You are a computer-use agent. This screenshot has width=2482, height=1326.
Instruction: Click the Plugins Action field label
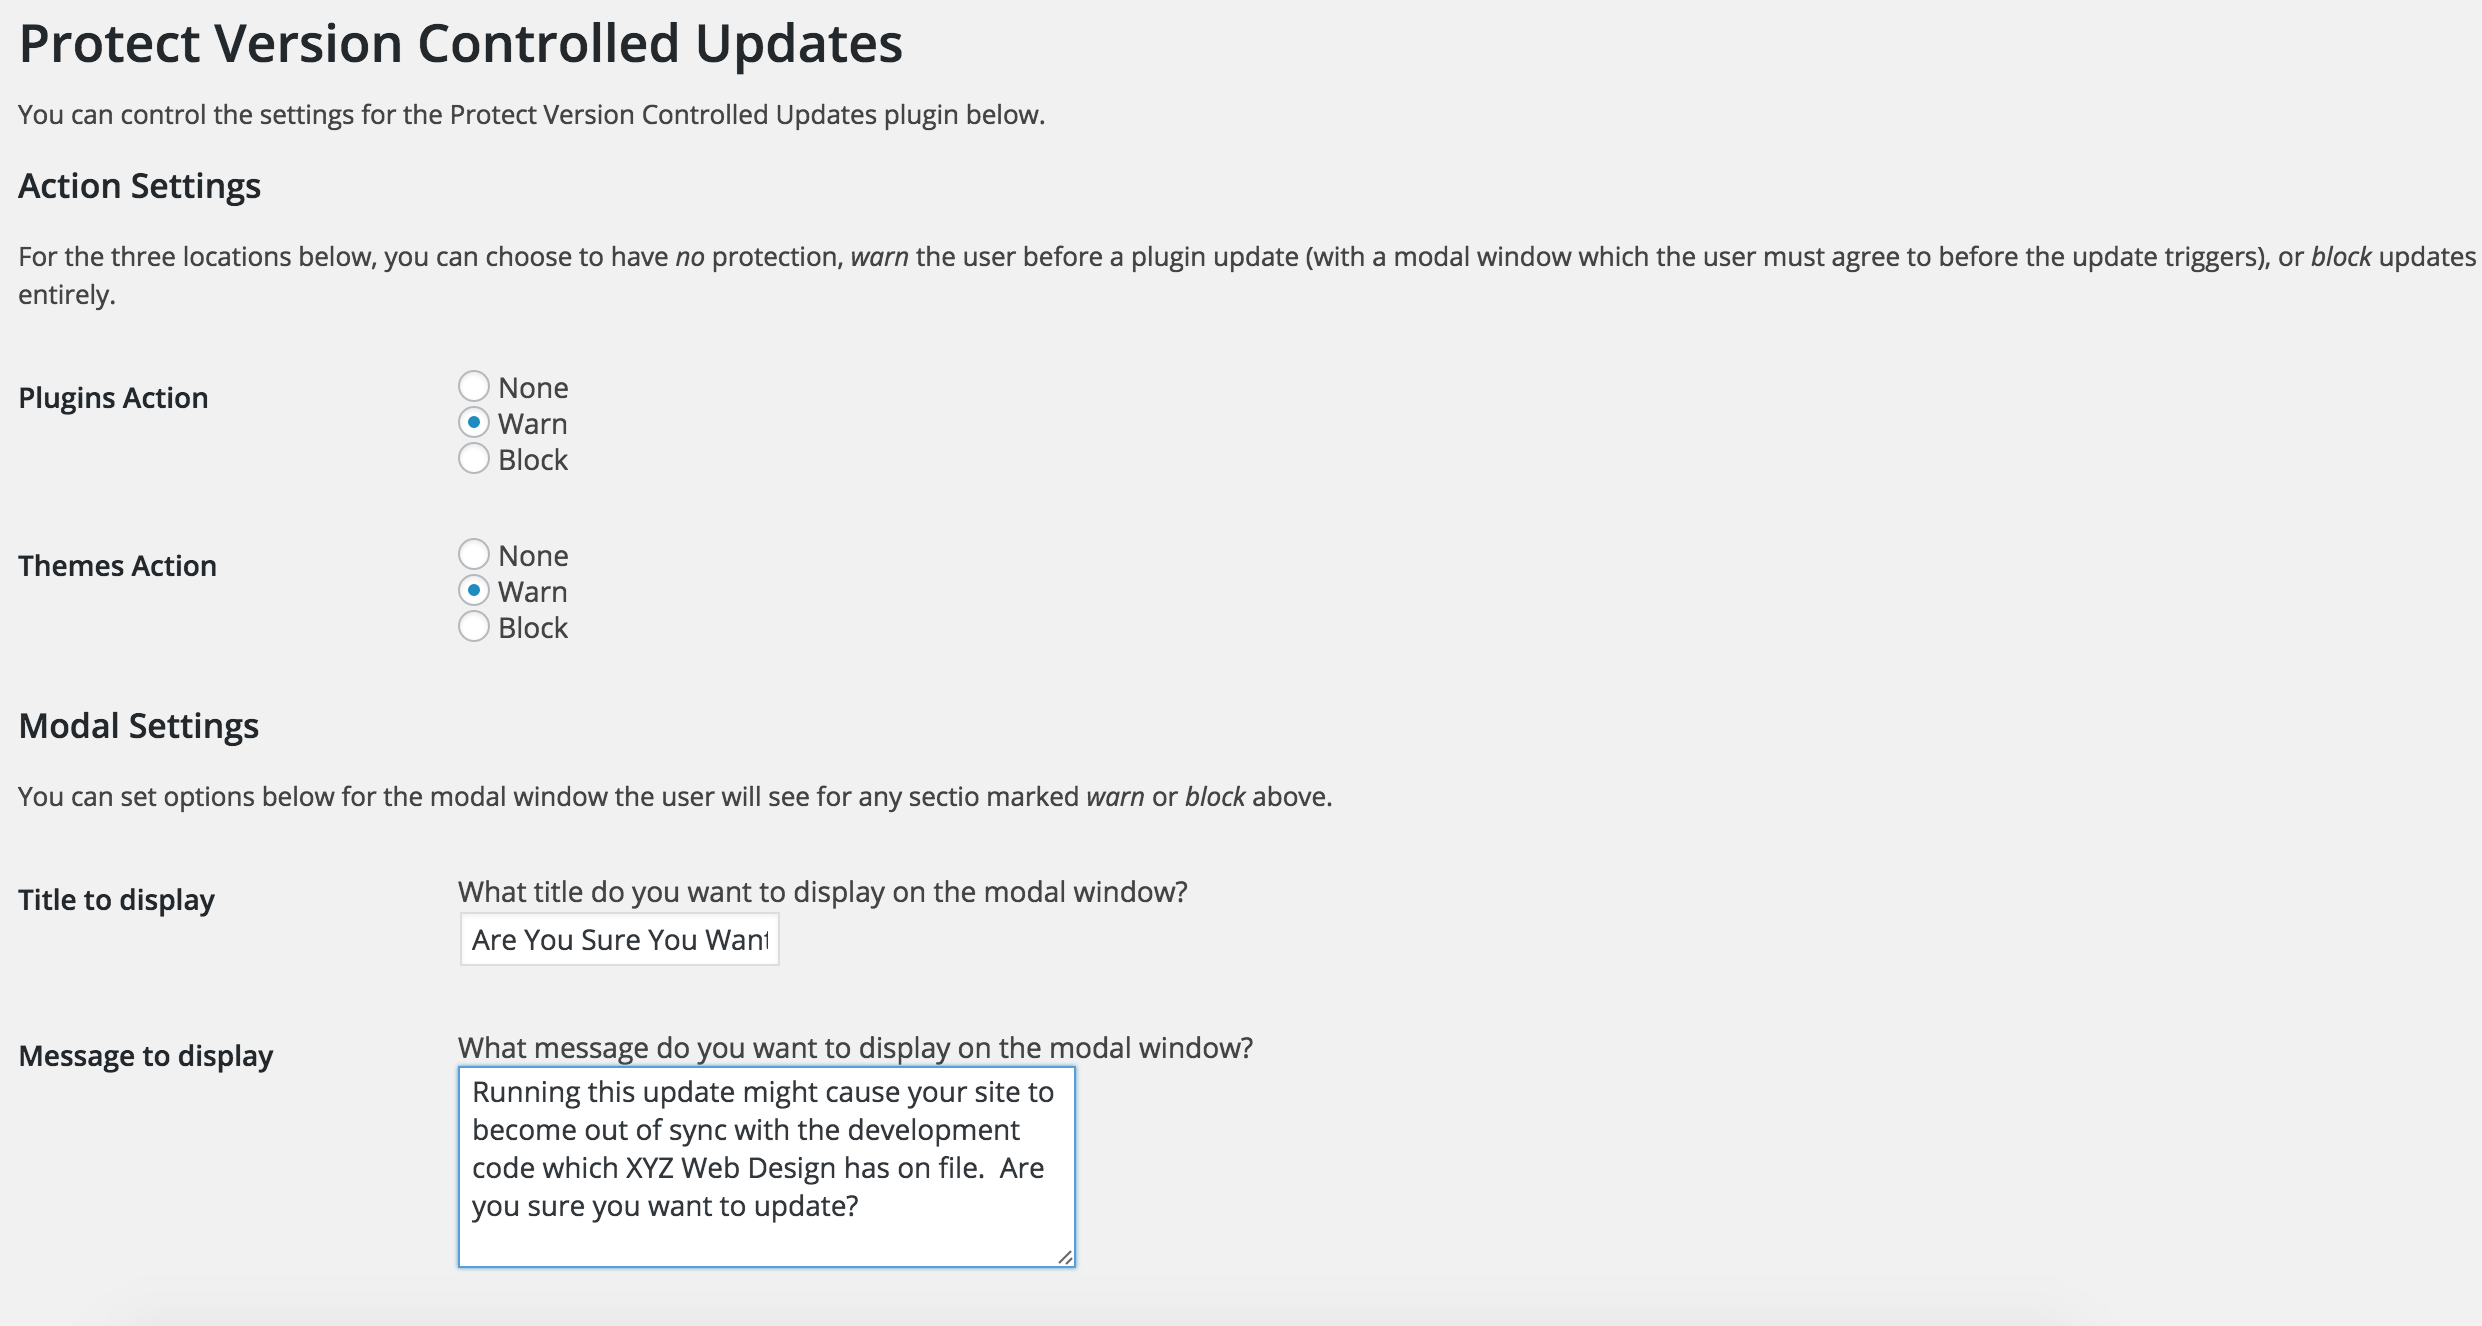(x=113, y=398)
